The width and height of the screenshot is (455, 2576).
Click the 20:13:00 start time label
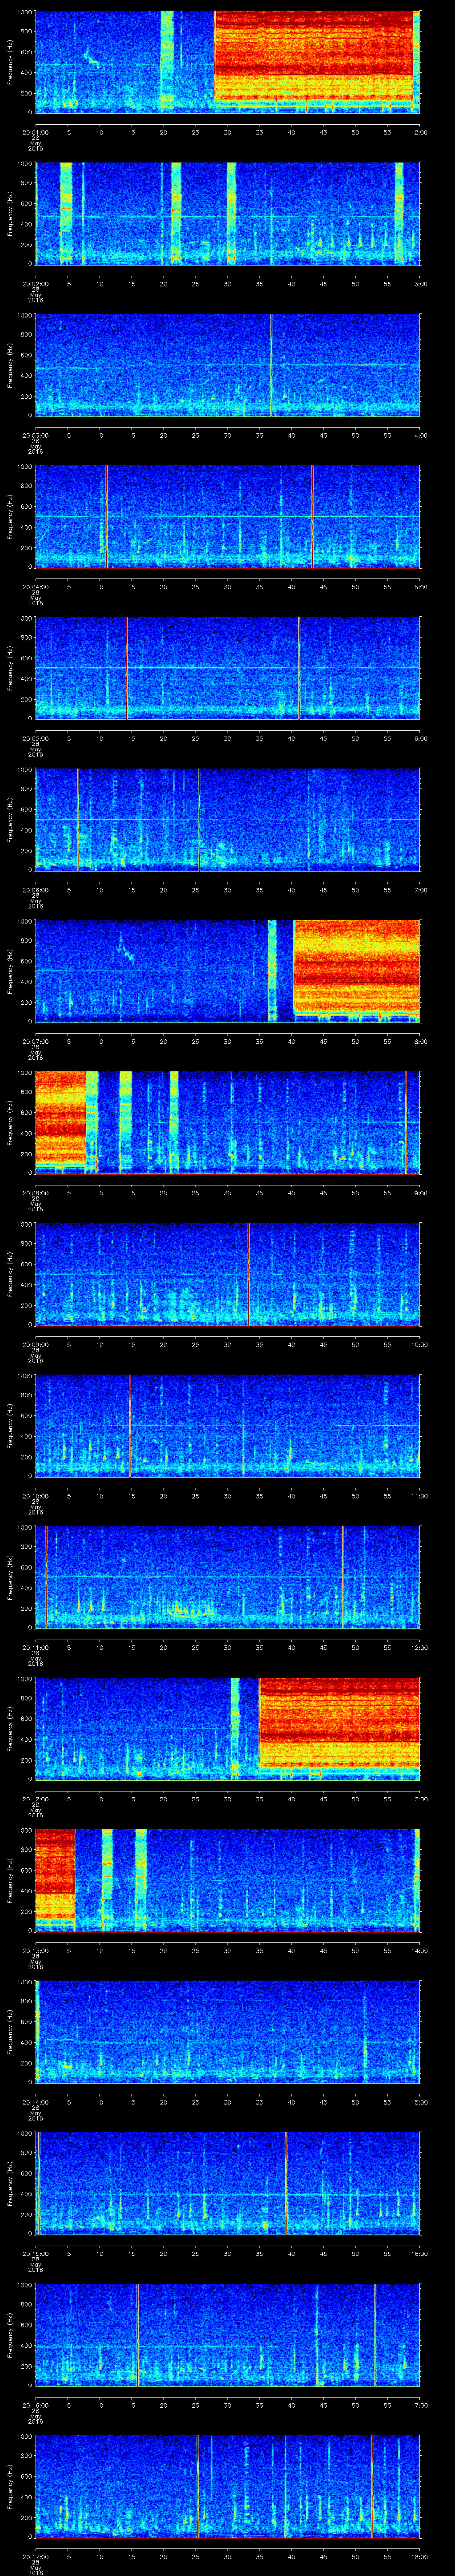tap(35, 1951)
